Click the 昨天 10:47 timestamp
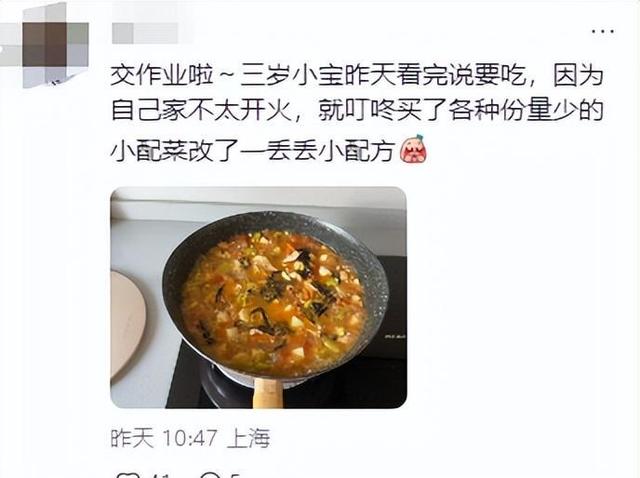 pyautogui.click(x=164, y=438)
